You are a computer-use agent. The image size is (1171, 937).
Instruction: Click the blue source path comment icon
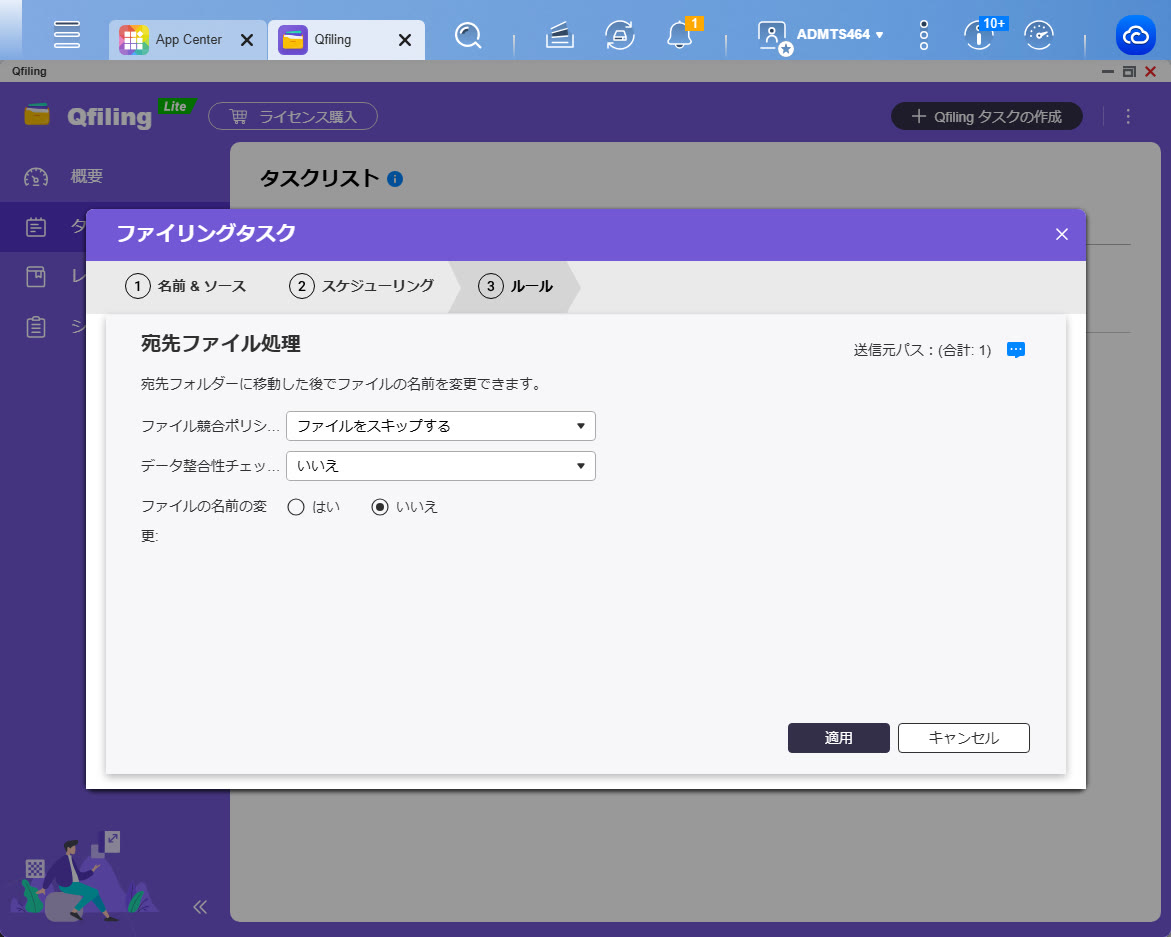(1016, 350)
